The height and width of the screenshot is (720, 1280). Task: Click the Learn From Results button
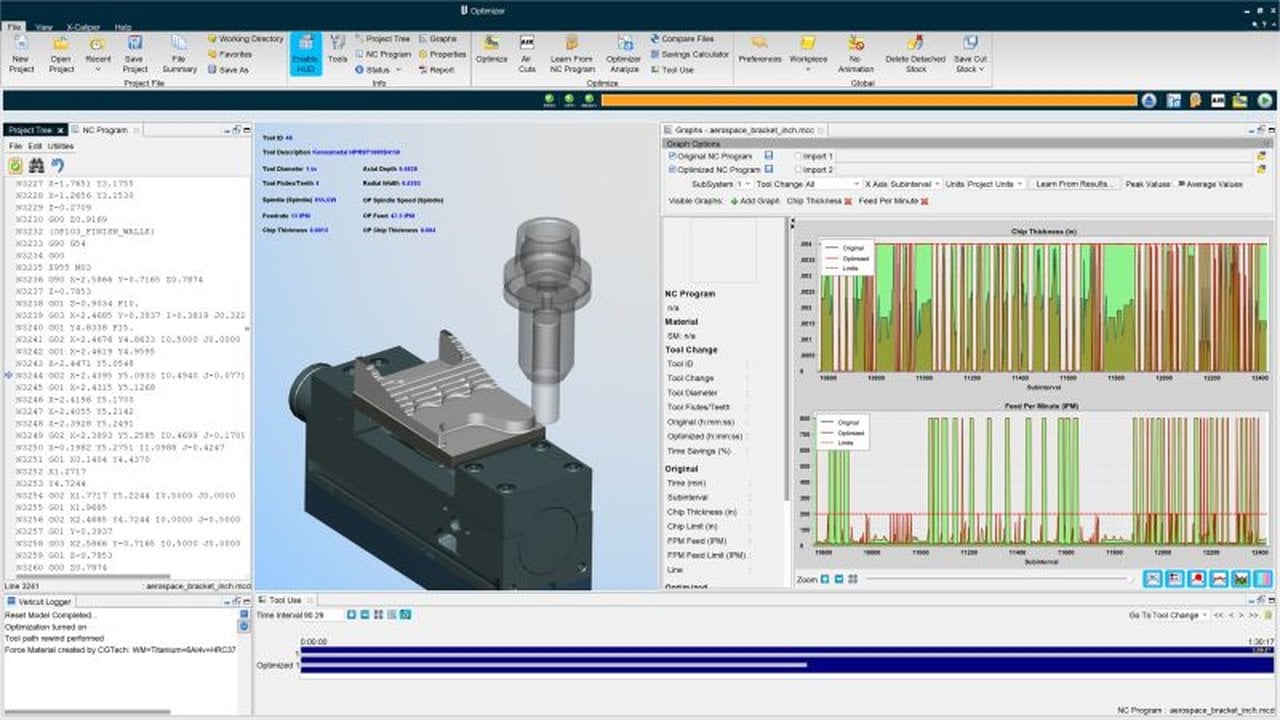pos(1074,184)
